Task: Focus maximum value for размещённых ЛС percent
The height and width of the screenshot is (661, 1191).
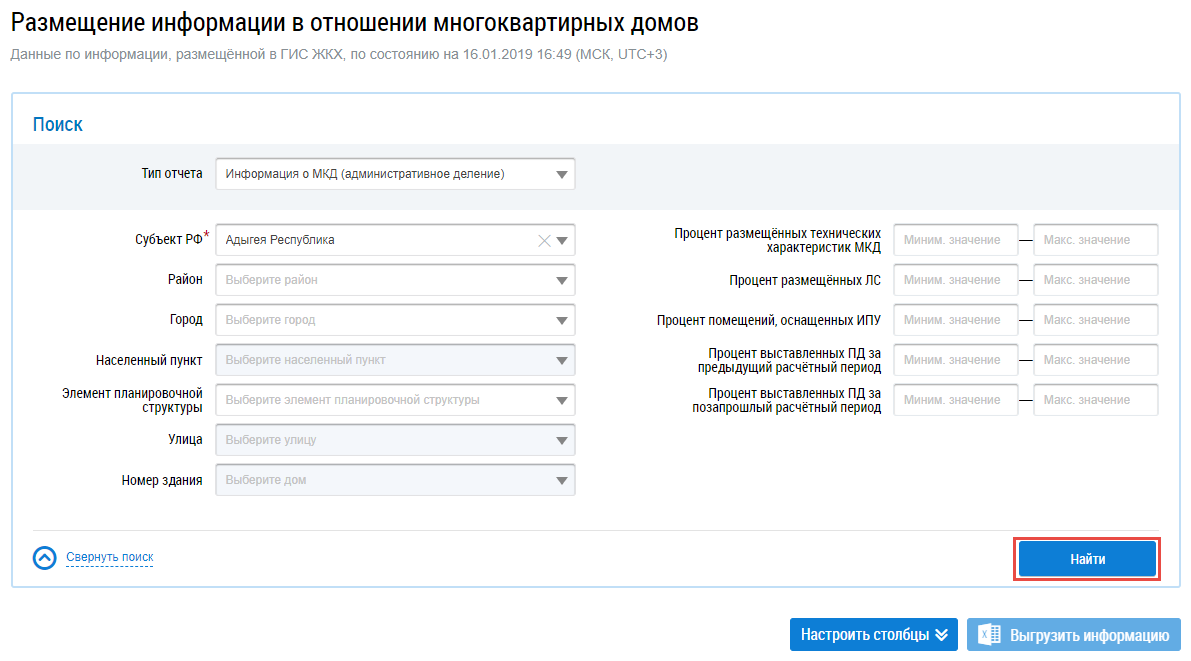Action: point(1095,280)
